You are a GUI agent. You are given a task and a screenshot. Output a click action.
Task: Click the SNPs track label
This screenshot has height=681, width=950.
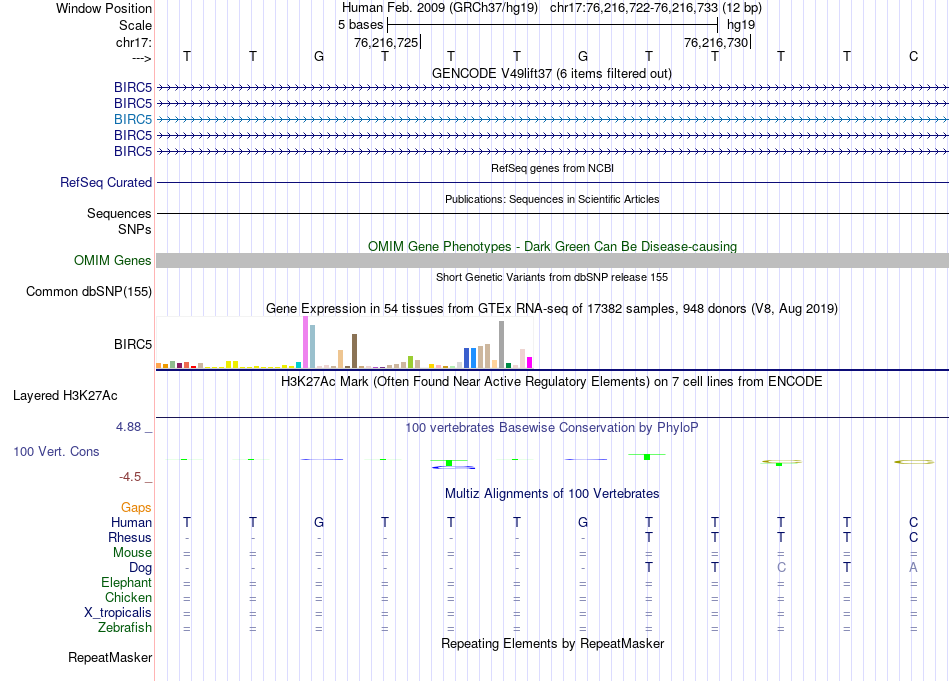tap(135, 230)
